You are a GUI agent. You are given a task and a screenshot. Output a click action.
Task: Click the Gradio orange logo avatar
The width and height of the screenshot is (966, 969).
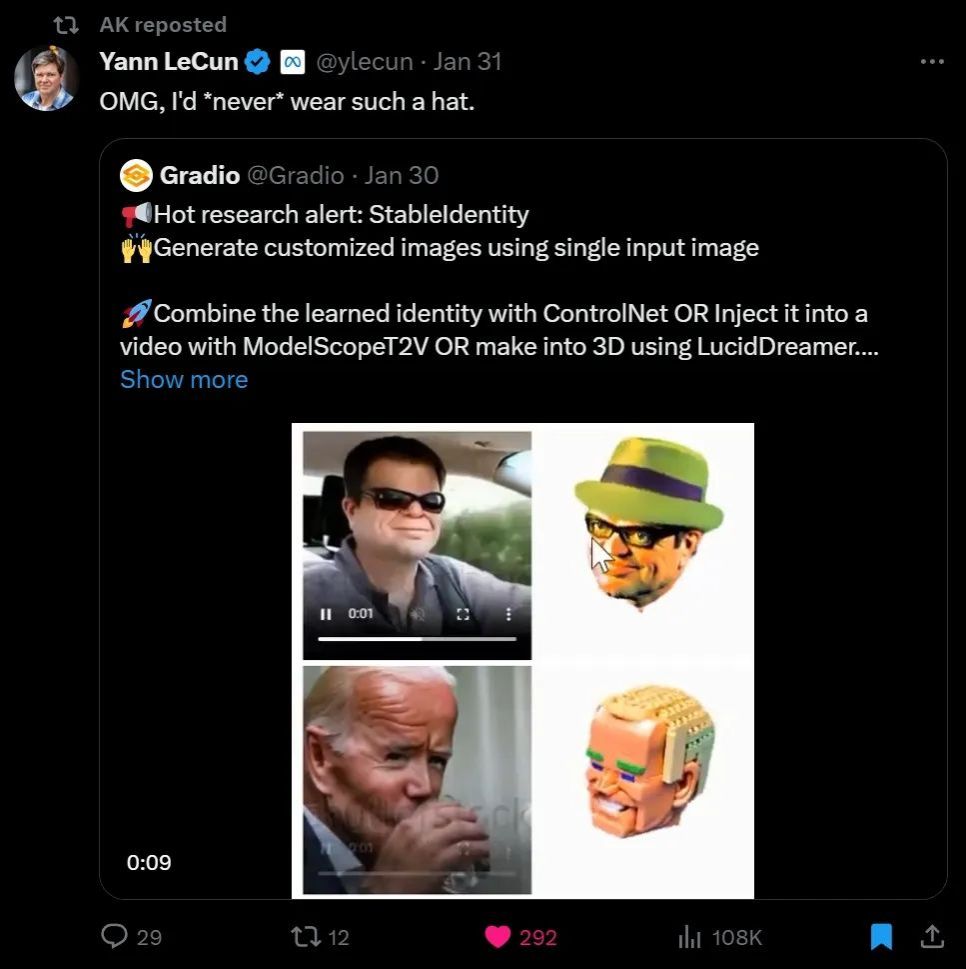[136, 176]
